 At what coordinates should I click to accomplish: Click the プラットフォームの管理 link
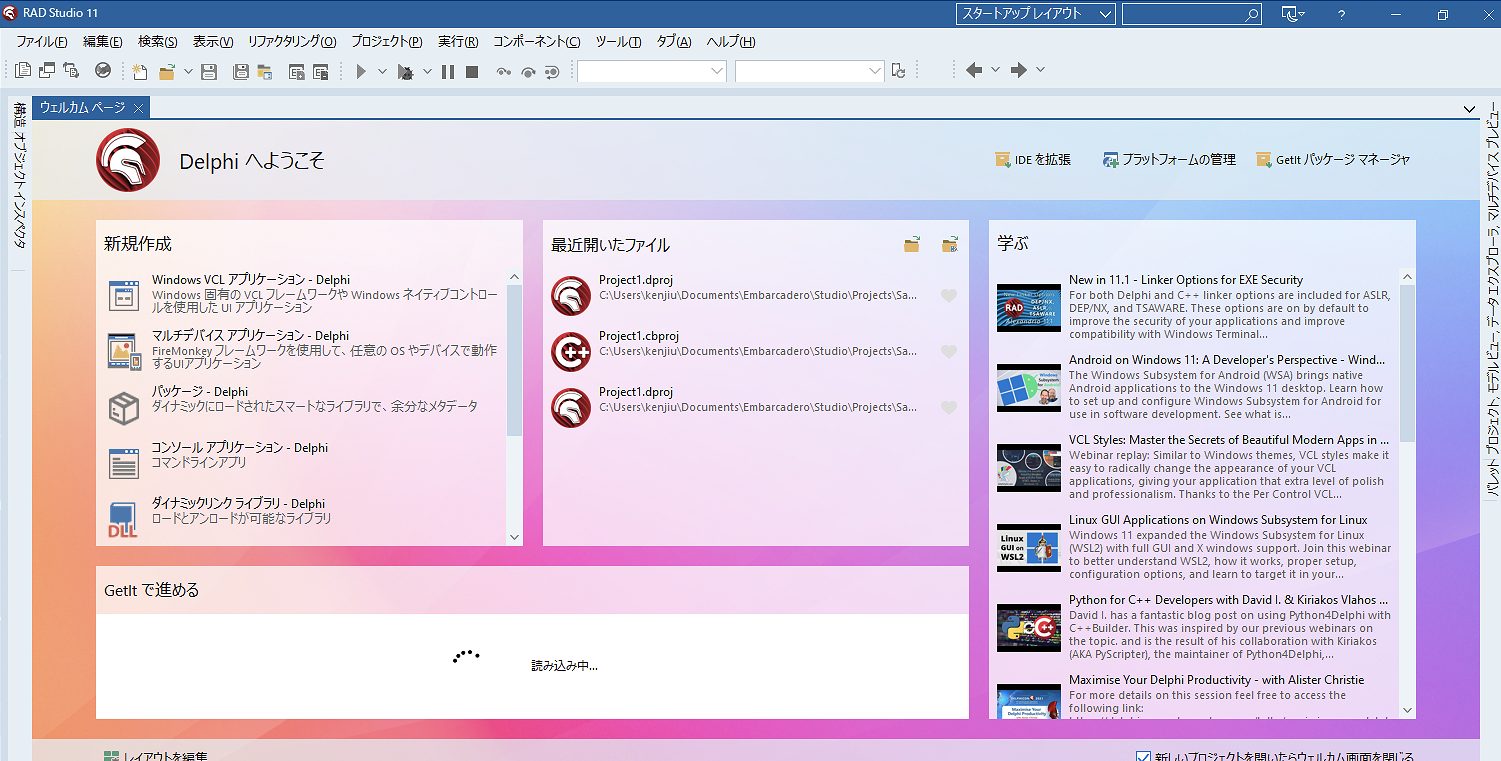(x=1169, y=160)
